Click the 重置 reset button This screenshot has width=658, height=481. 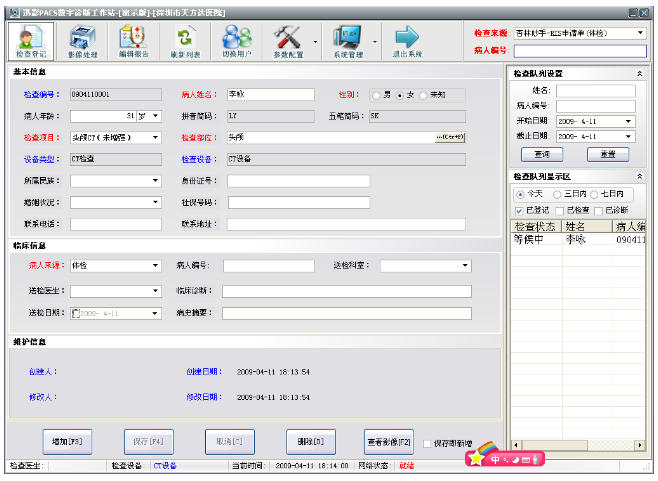pyautogui.click(x=608, y=154)
